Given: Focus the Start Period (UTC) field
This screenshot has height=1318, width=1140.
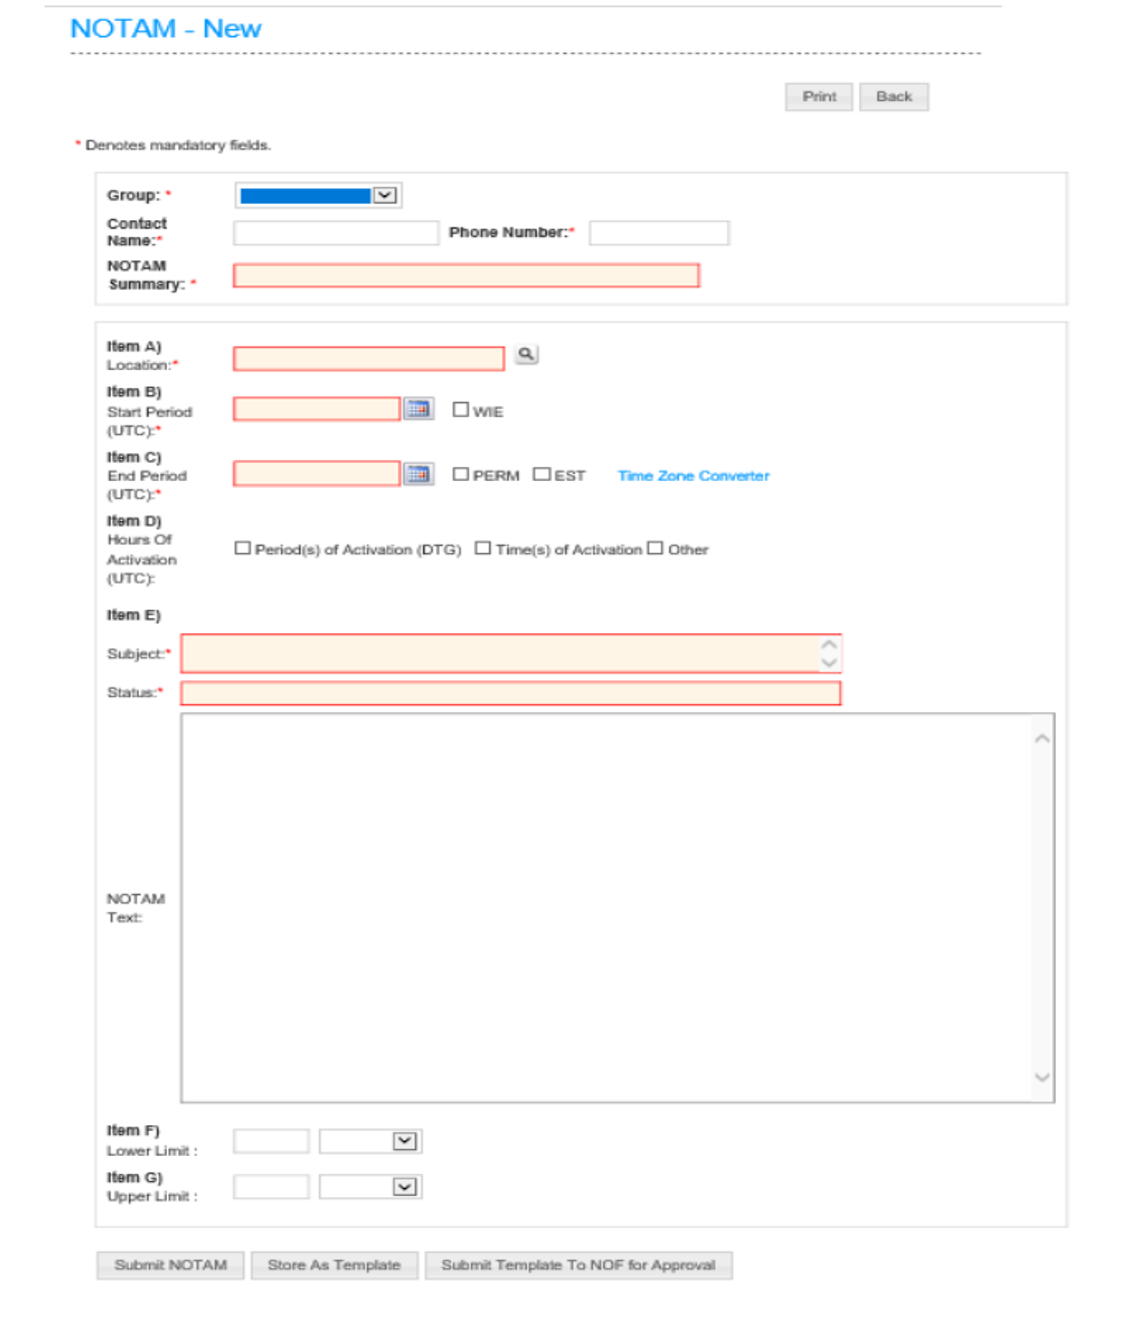Looking at the screenshot, I should point(316,409).
